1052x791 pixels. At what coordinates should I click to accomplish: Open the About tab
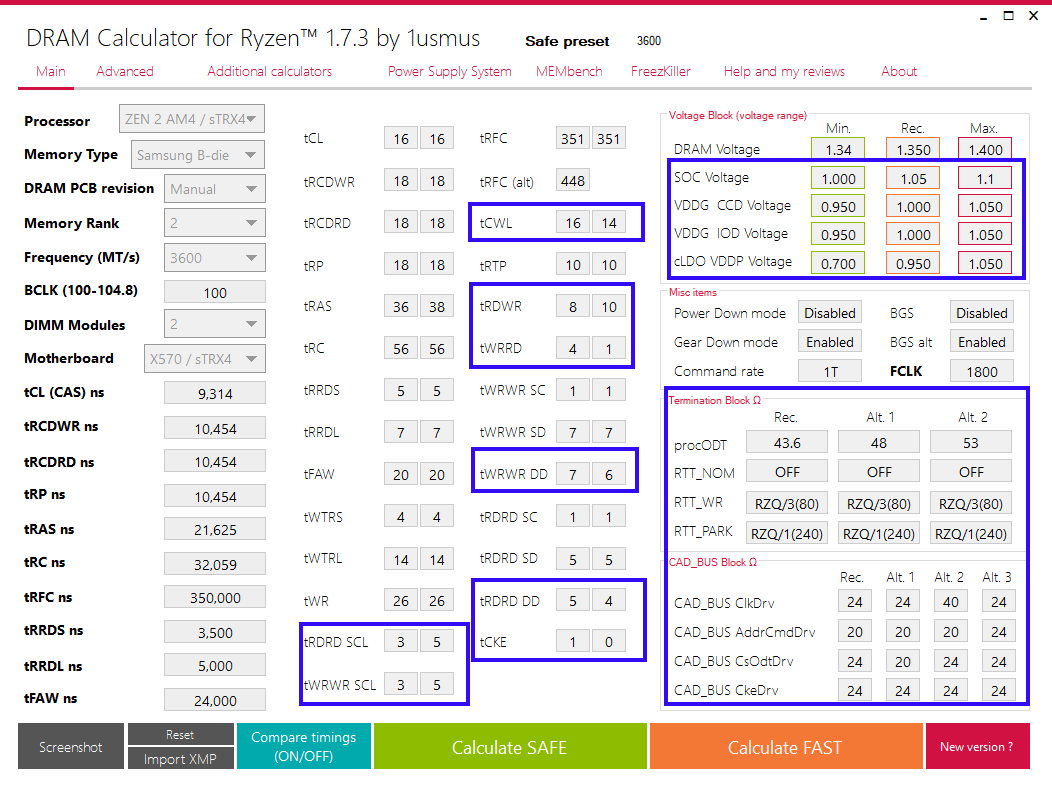[899, 71]
